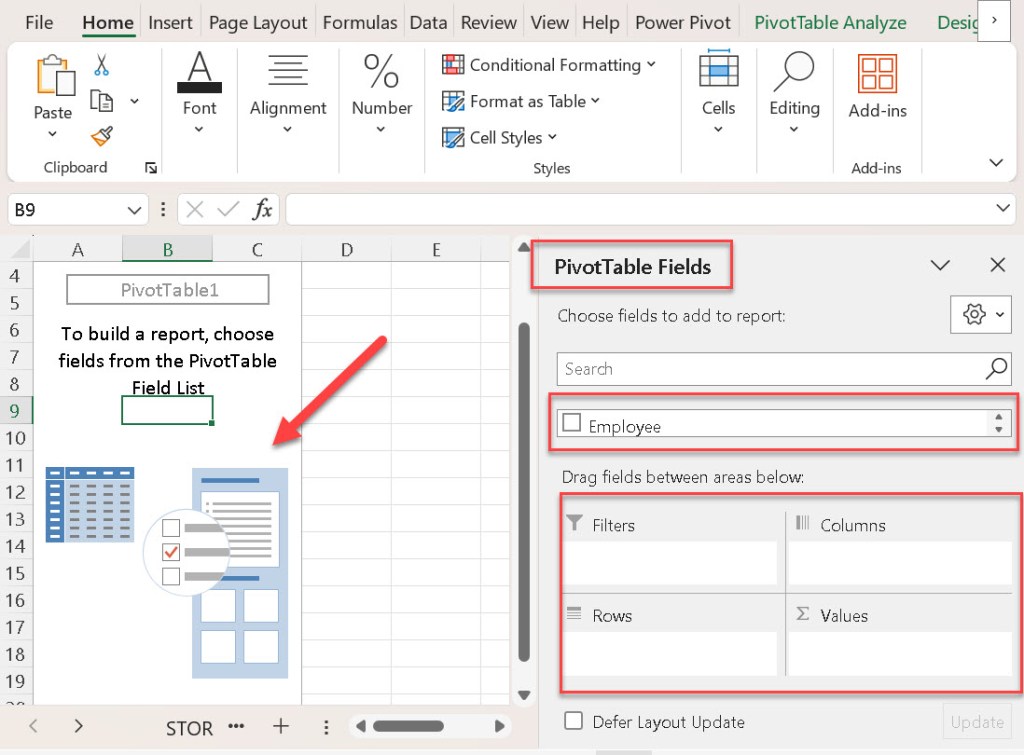Show more sheets ellipsis

pos(236,726)
